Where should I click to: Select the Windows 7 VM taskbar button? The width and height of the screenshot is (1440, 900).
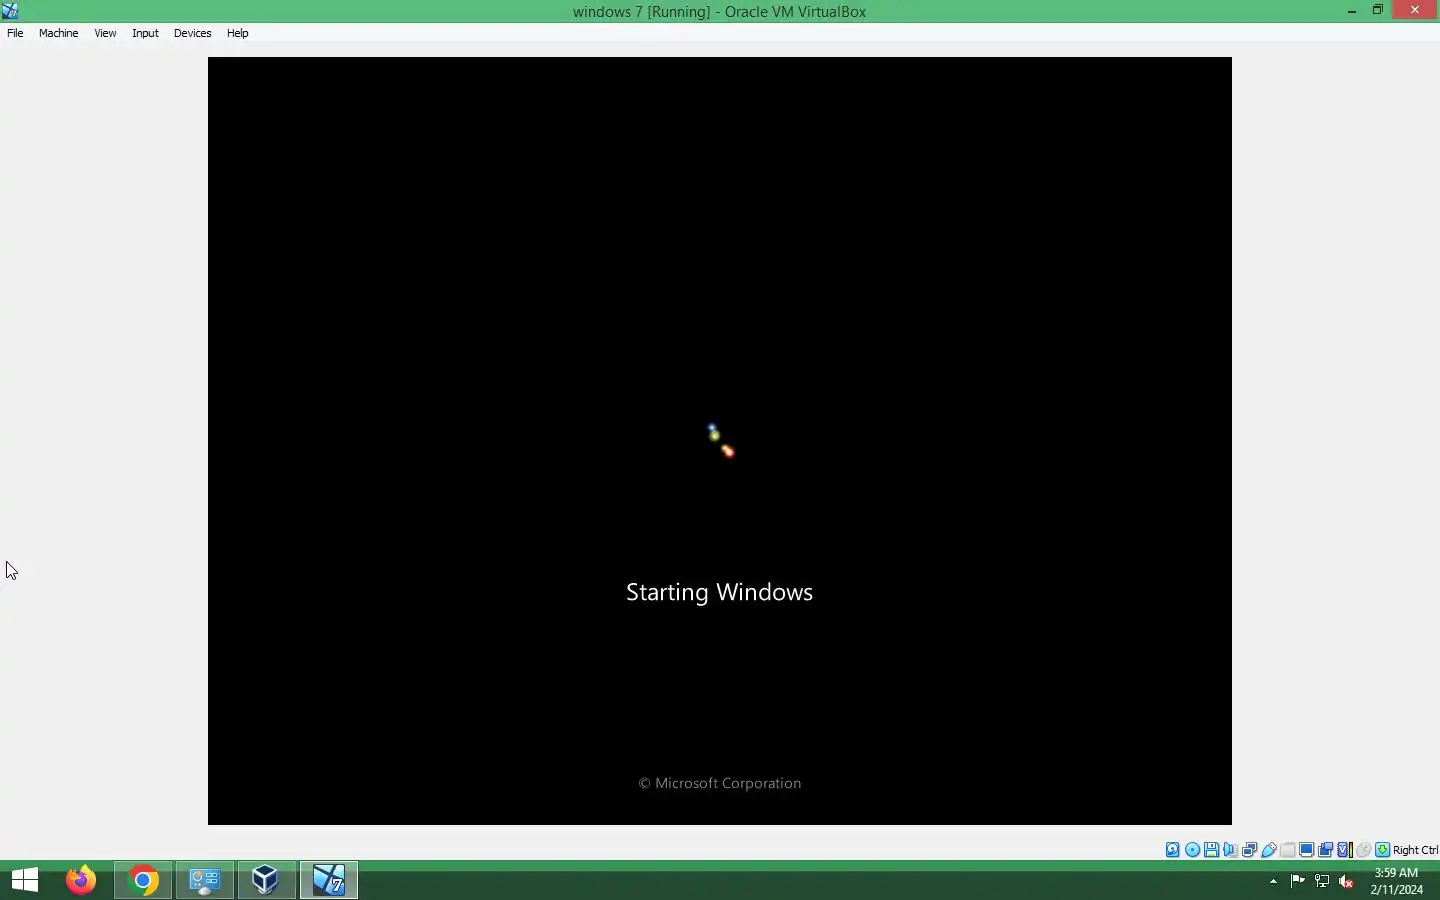329,880
